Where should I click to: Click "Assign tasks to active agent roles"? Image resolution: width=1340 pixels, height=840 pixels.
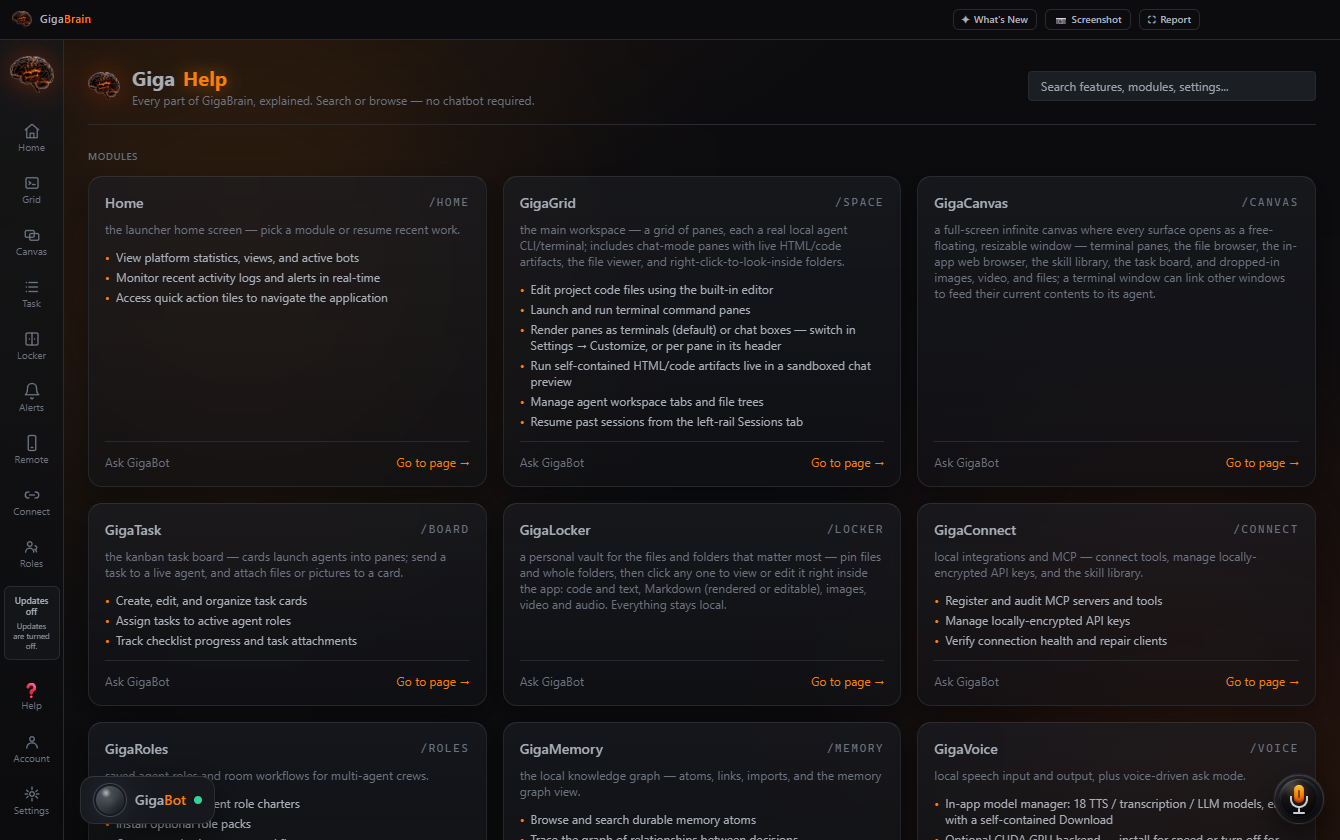pyautogui.click(x=203, y=621)
